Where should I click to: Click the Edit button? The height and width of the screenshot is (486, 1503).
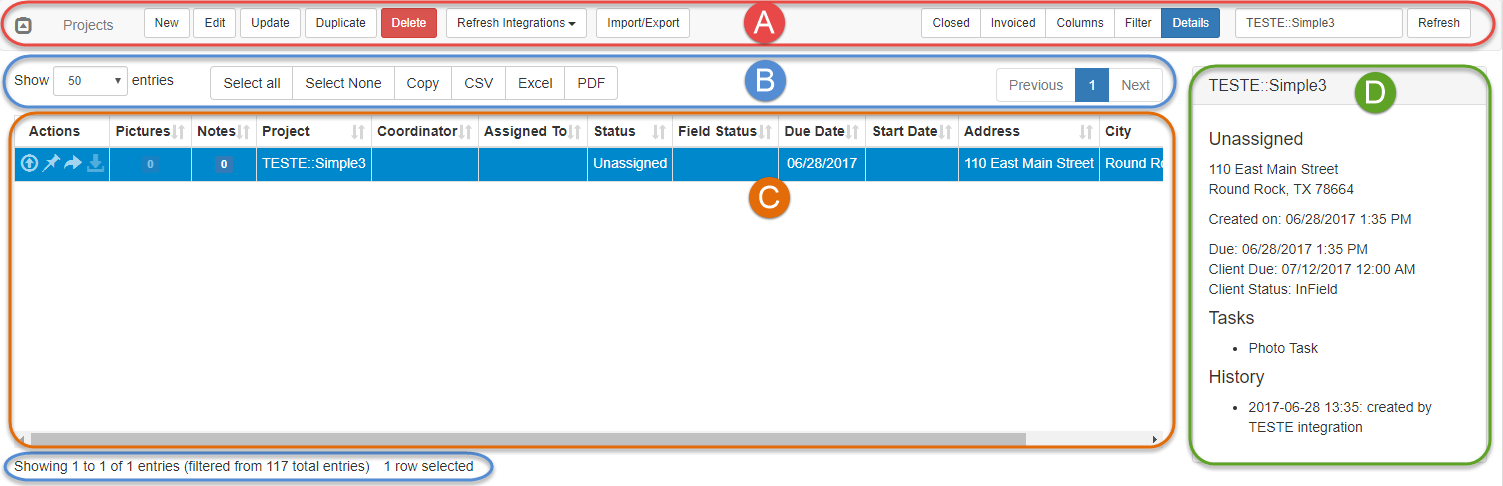point(215,23)
